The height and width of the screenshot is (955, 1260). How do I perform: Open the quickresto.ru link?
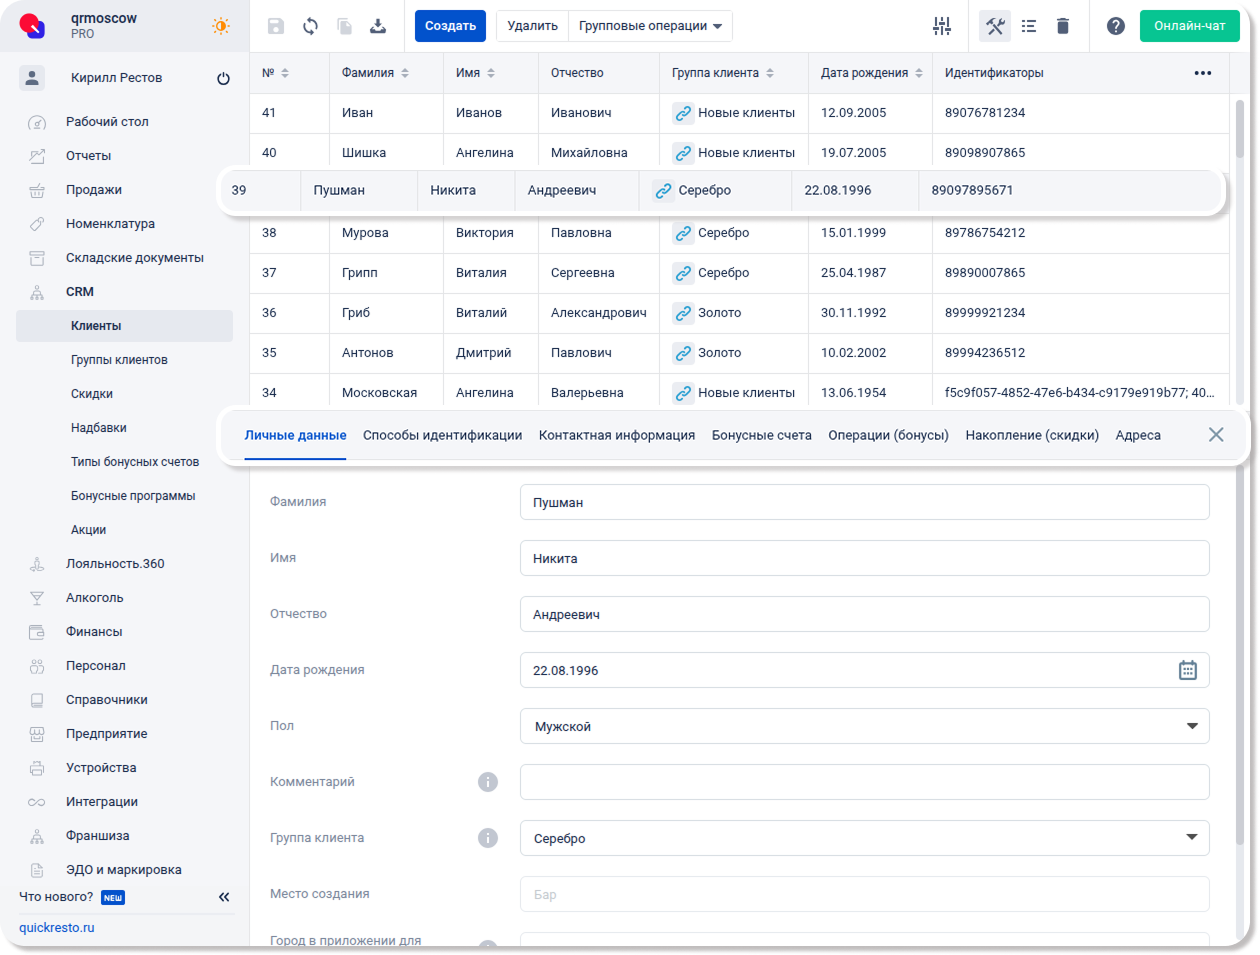tap(57, 928)
